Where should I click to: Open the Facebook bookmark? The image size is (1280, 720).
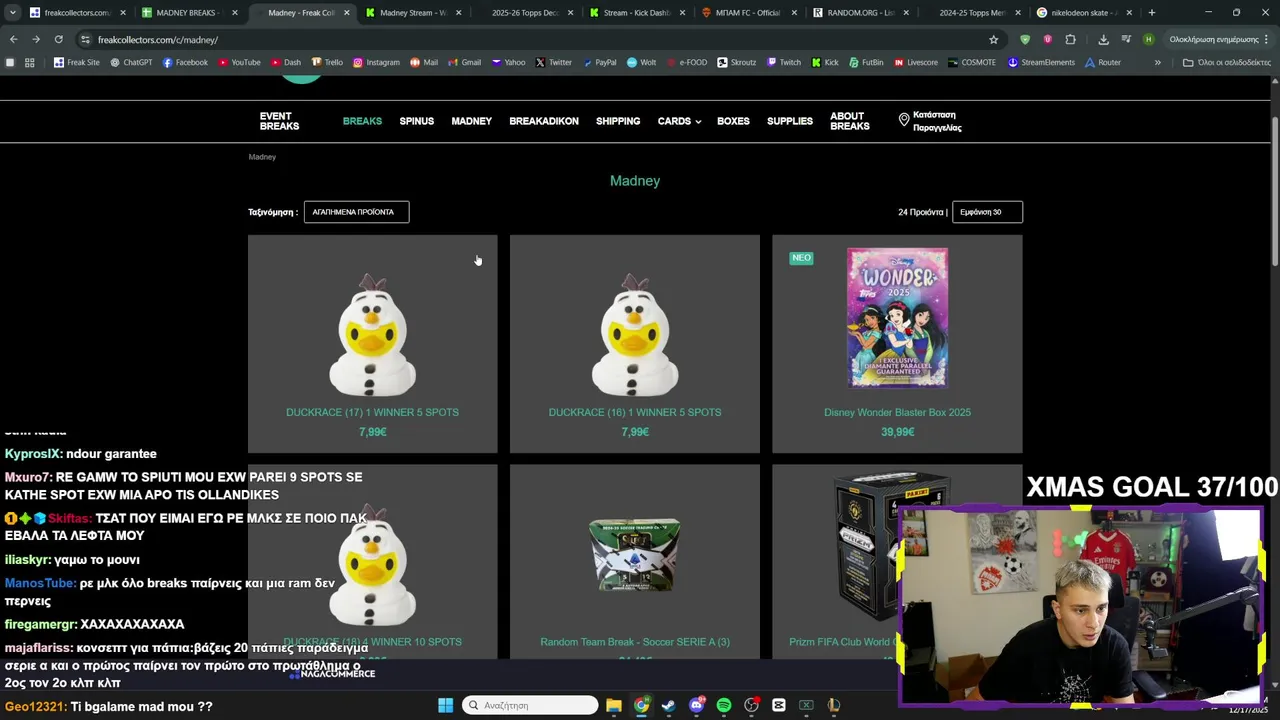click(185, 62)
